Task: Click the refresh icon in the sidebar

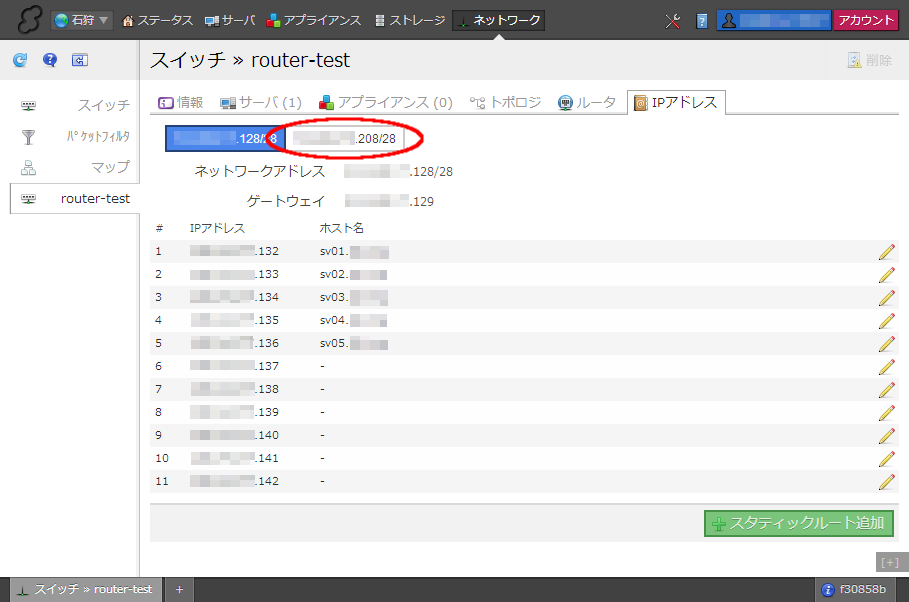Action: (x=20, y=61)
